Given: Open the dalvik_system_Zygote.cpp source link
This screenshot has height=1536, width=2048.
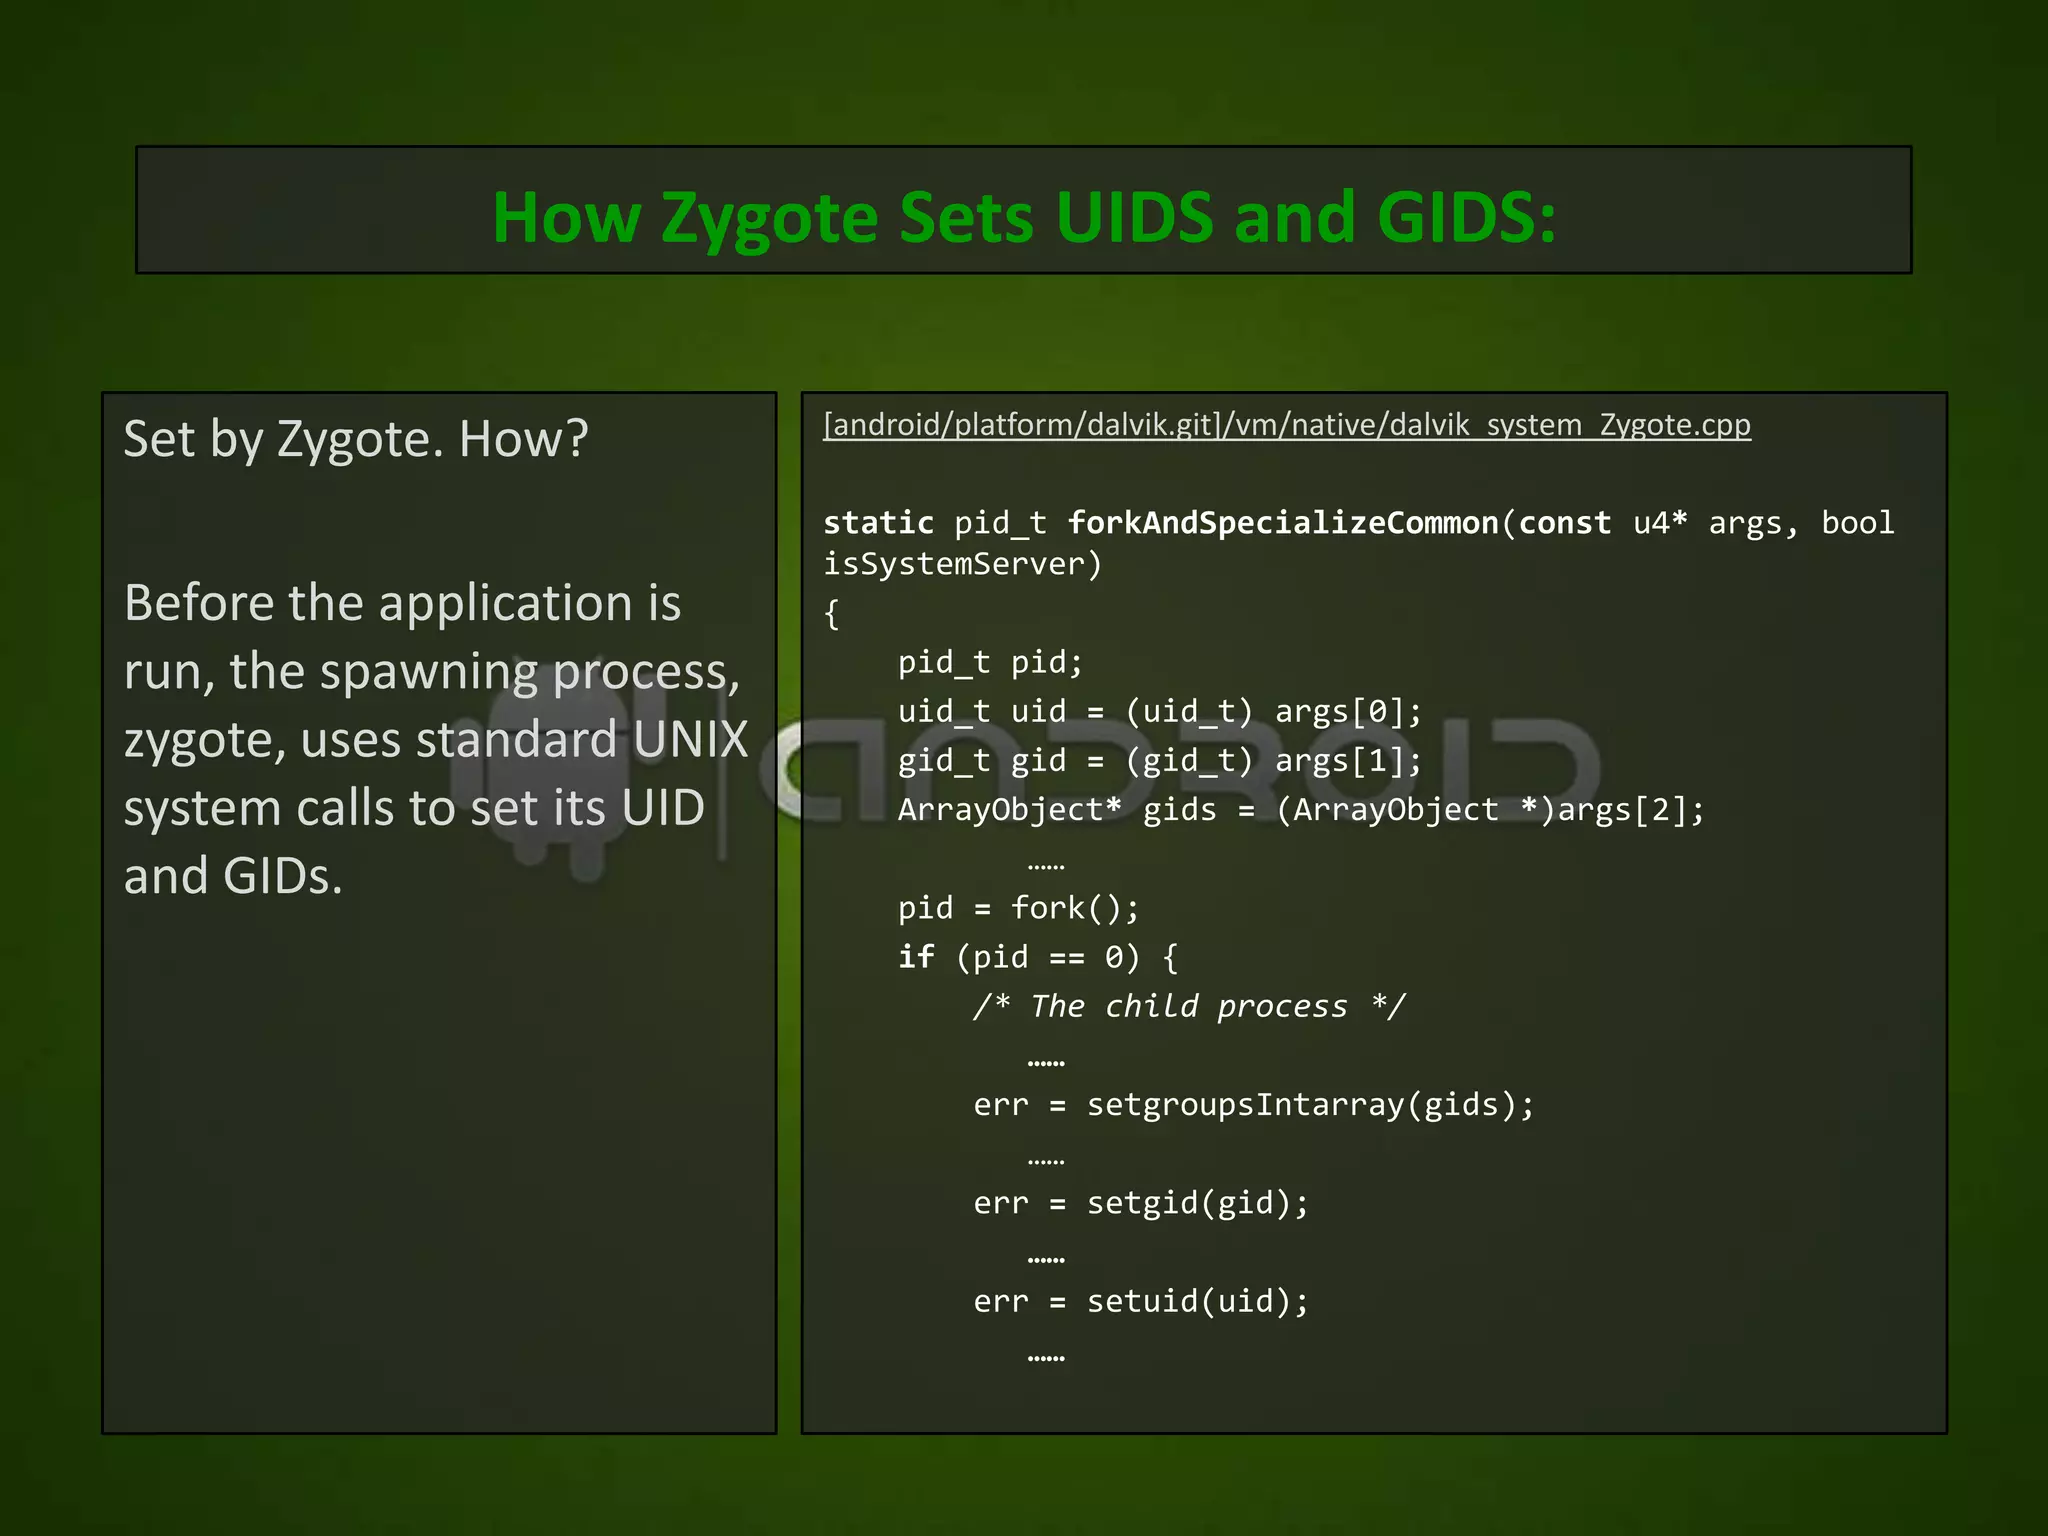Looking at the screenshot, I should point(1287,425).
